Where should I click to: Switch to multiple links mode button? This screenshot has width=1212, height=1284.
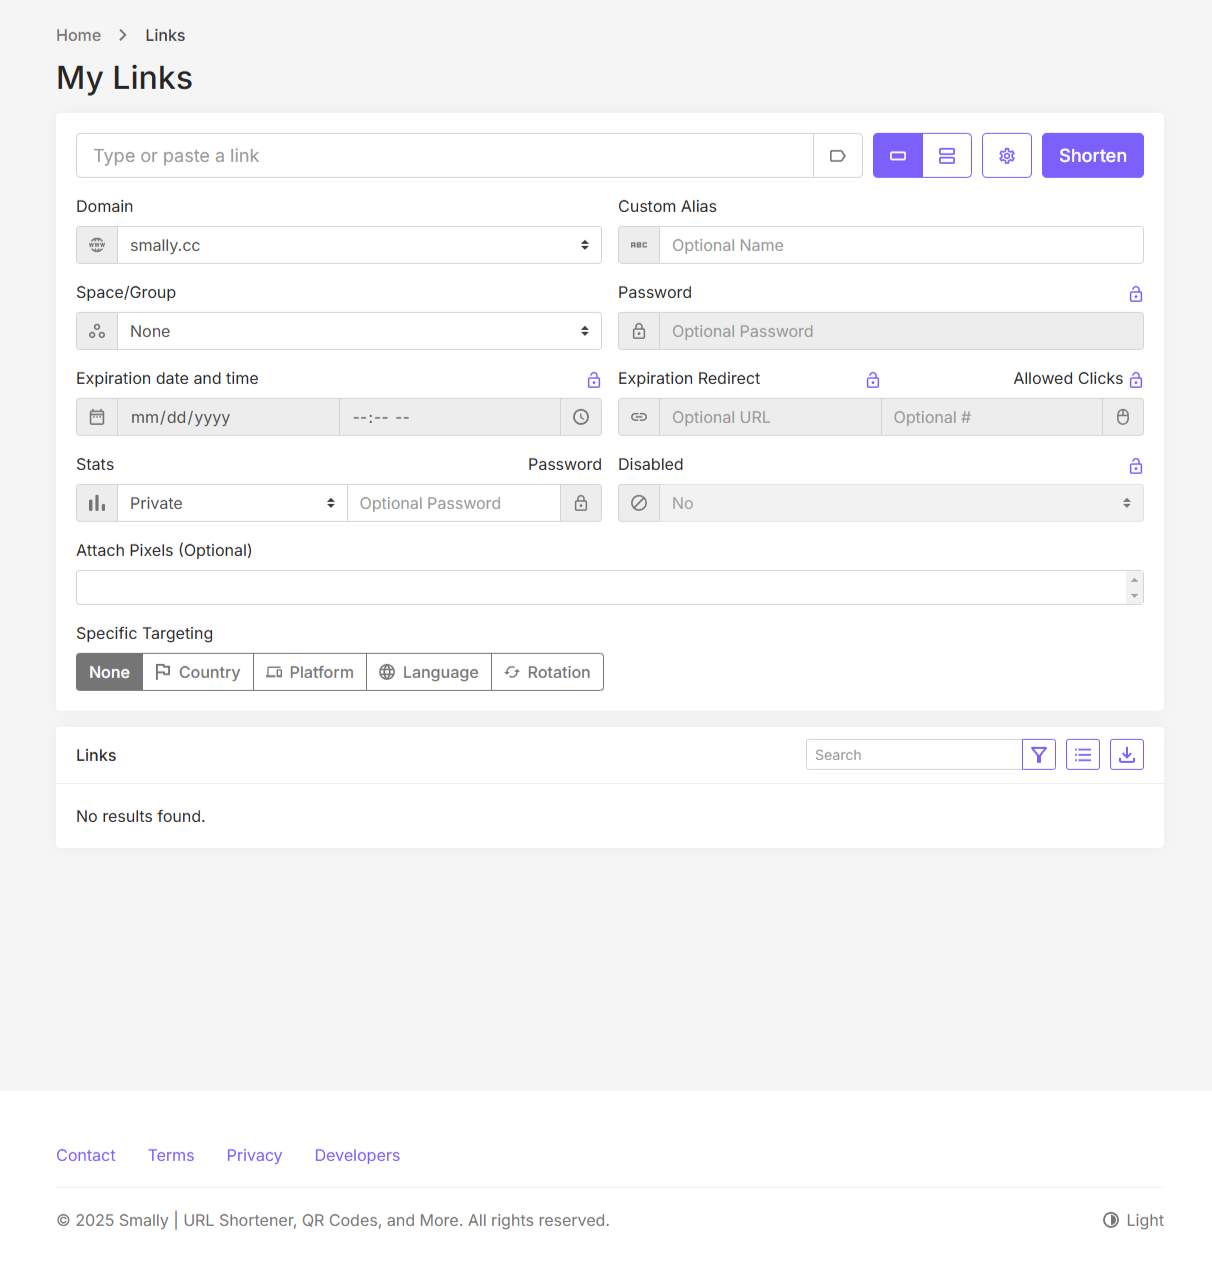pos(947,156)
